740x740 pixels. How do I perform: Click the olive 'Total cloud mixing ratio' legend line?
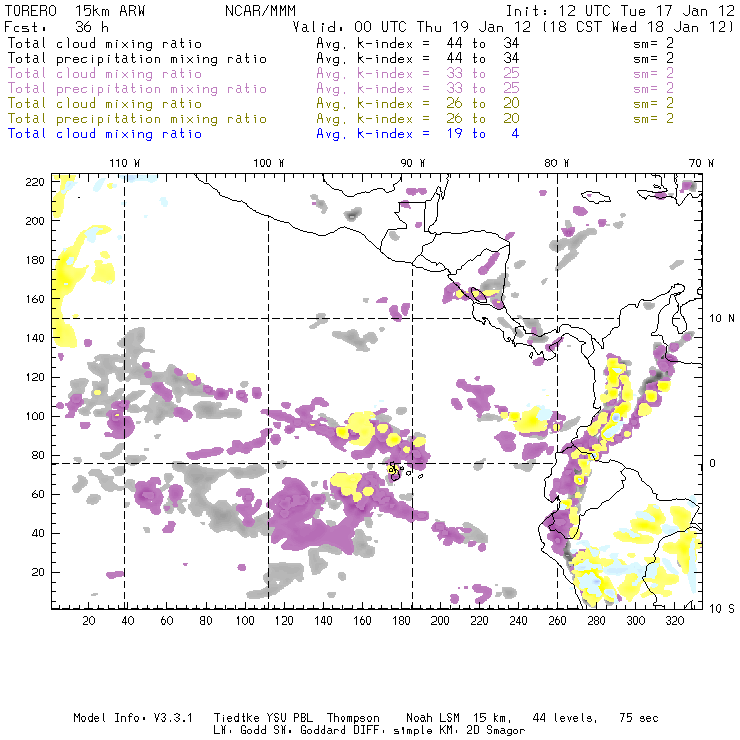pyautogui.click(x=105, y=103)
